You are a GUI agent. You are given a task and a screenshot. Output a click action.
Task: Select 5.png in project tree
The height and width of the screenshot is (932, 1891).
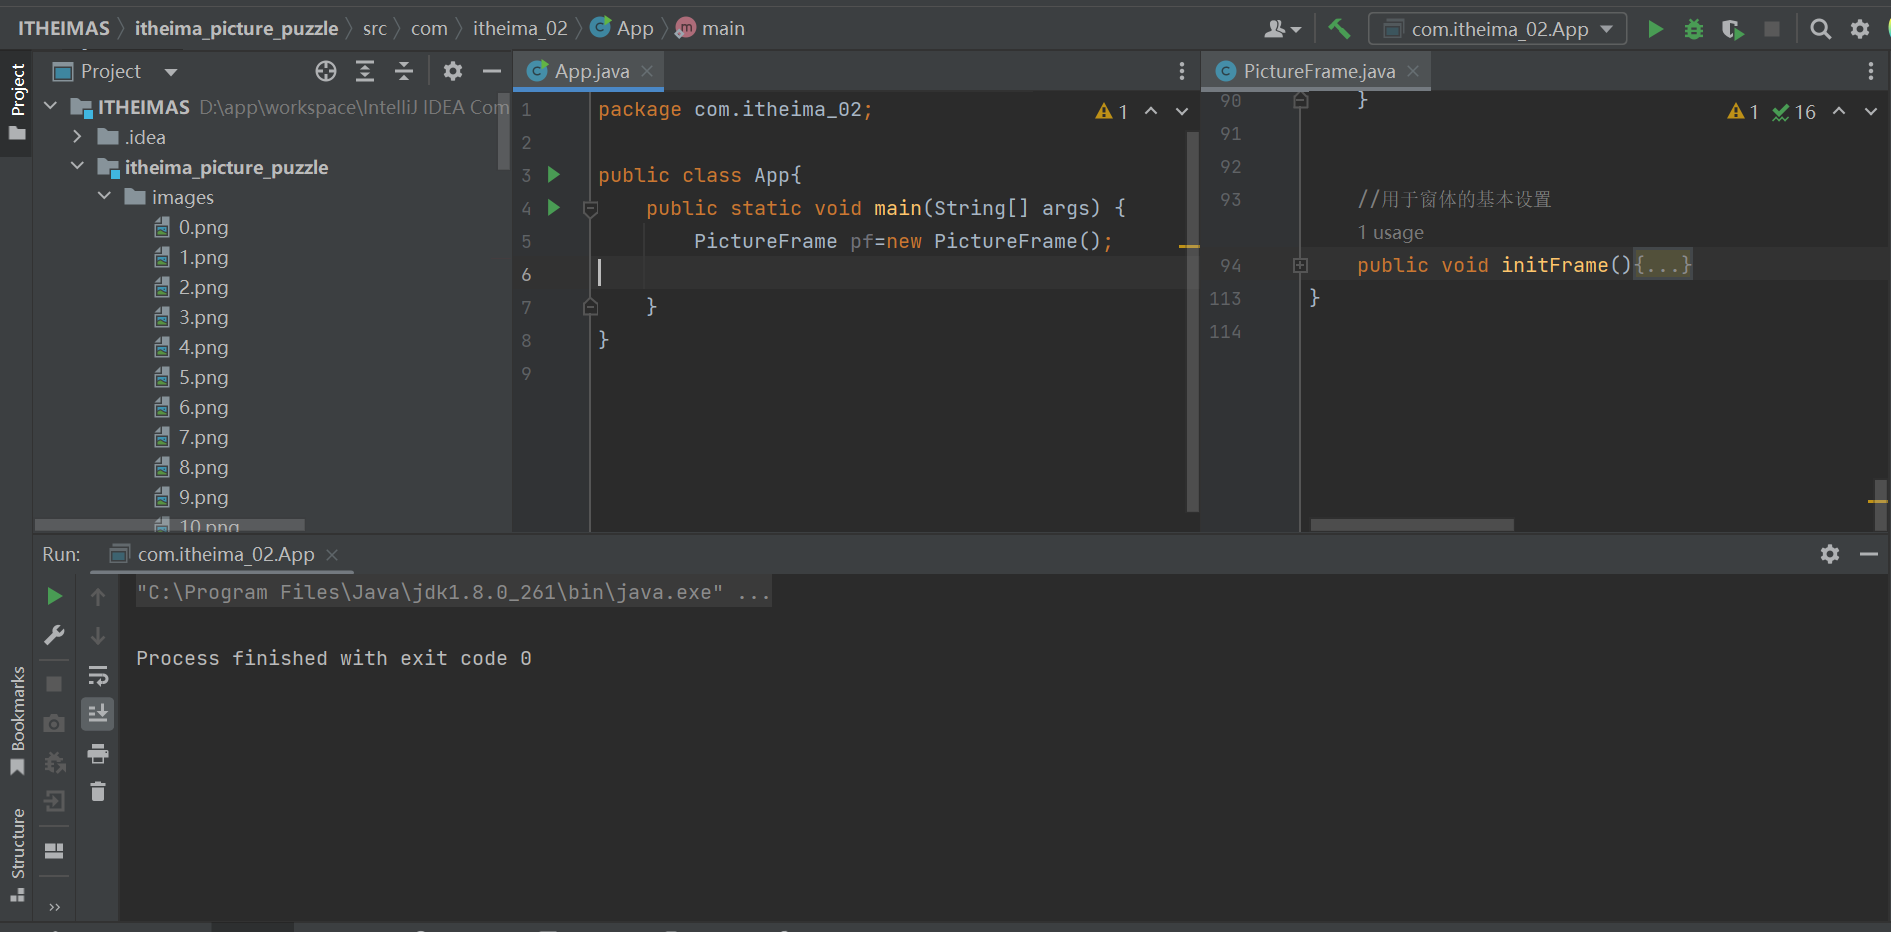203,378
